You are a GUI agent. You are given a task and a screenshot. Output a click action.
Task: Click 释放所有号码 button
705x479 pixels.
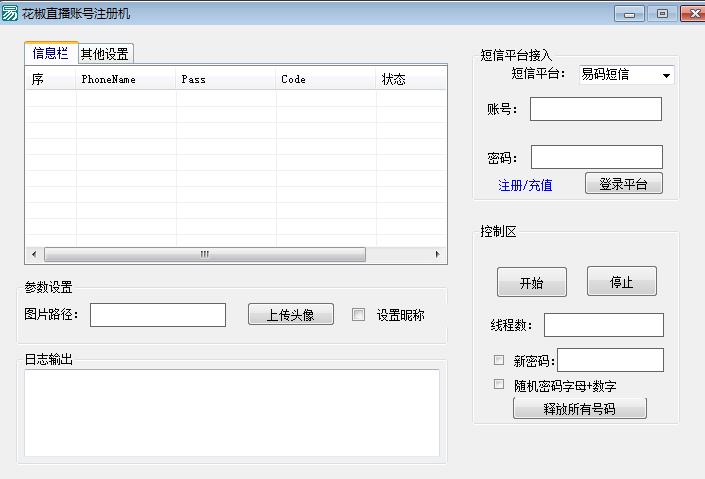(579, 408)
